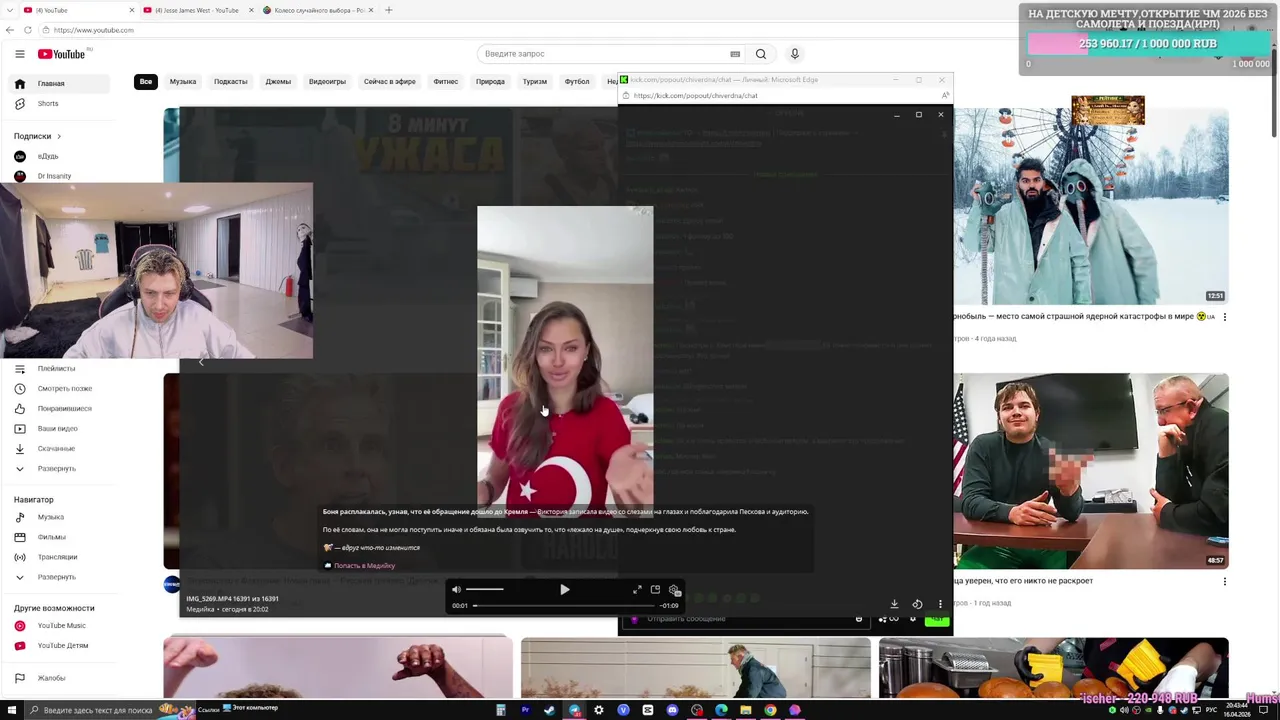Select the Видеоигры filter chip
This screenshot has width=1280, height=720.
[327, 82]
